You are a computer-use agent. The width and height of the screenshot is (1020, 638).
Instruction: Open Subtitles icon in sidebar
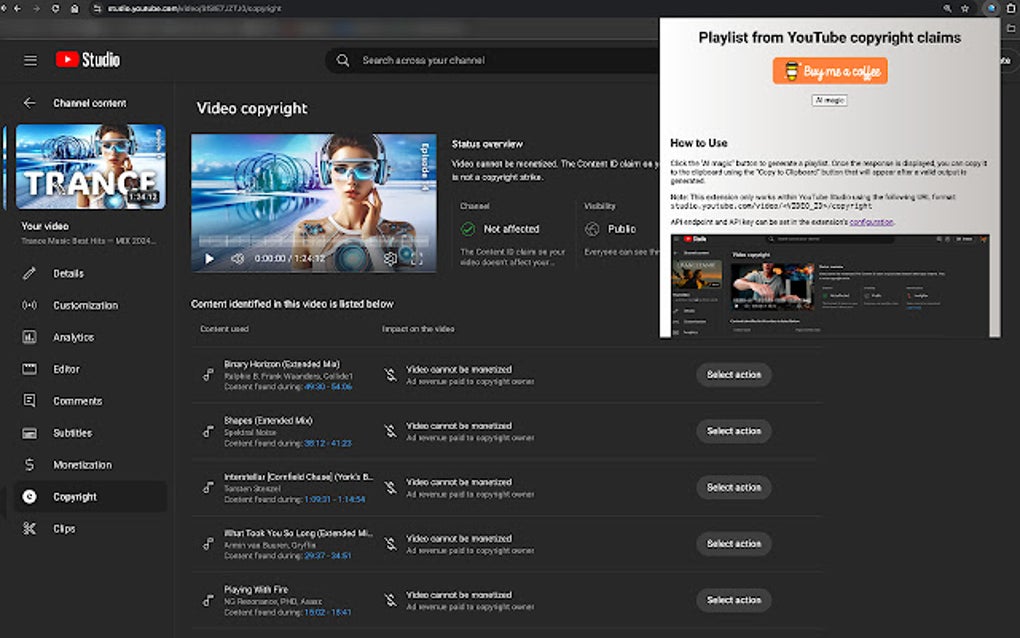[29, 433]
